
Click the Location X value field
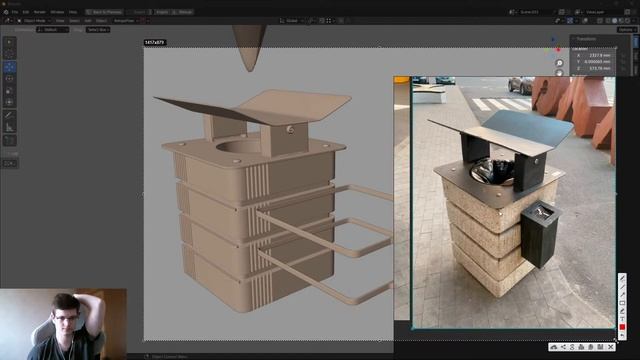[594, 55]
